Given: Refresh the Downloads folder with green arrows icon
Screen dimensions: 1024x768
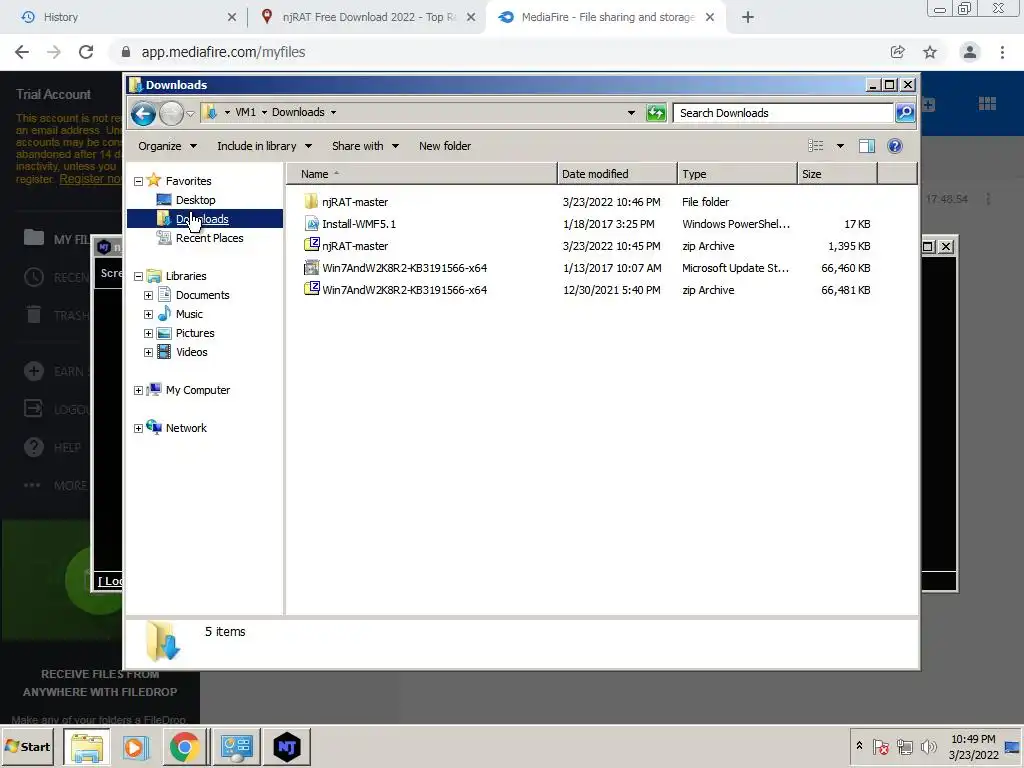Looking at the screenshot, I should [656, 113].
